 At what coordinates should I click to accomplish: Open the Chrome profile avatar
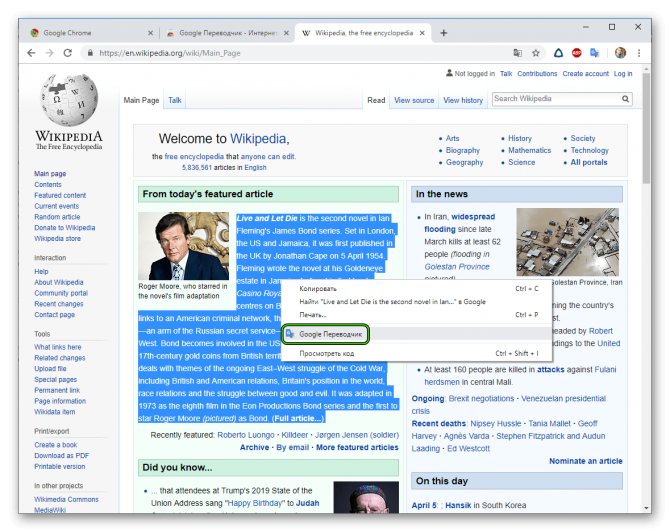click(x=620, y=53)
